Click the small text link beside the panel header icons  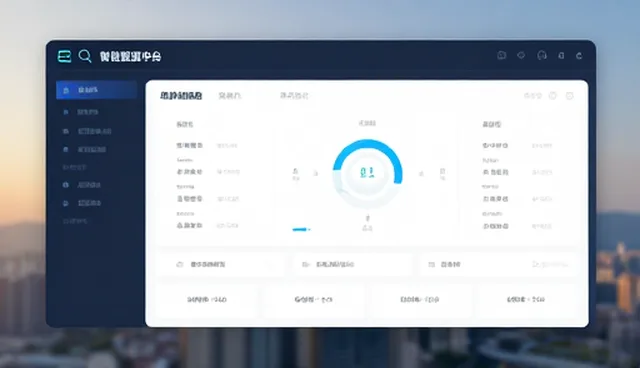(533, 96)
